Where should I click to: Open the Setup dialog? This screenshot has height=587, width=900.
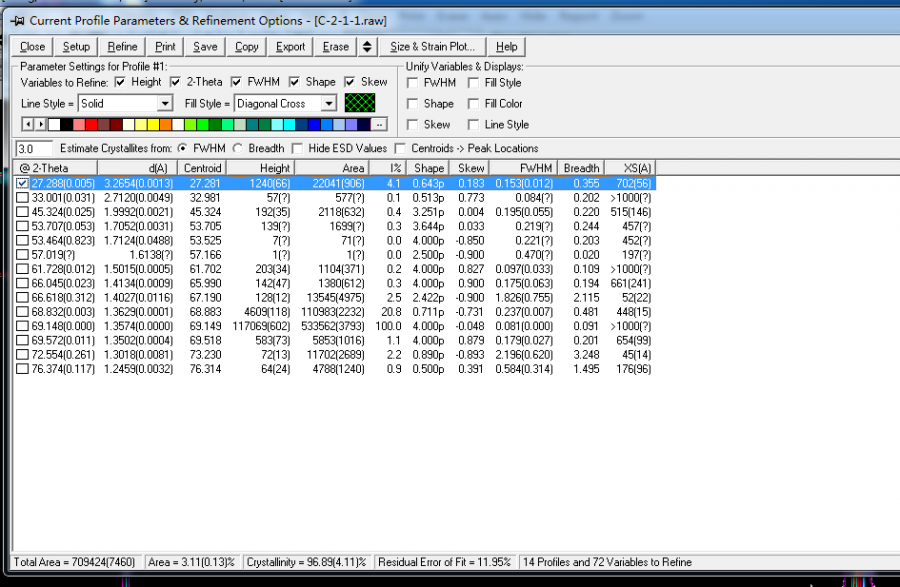[76, 47]
